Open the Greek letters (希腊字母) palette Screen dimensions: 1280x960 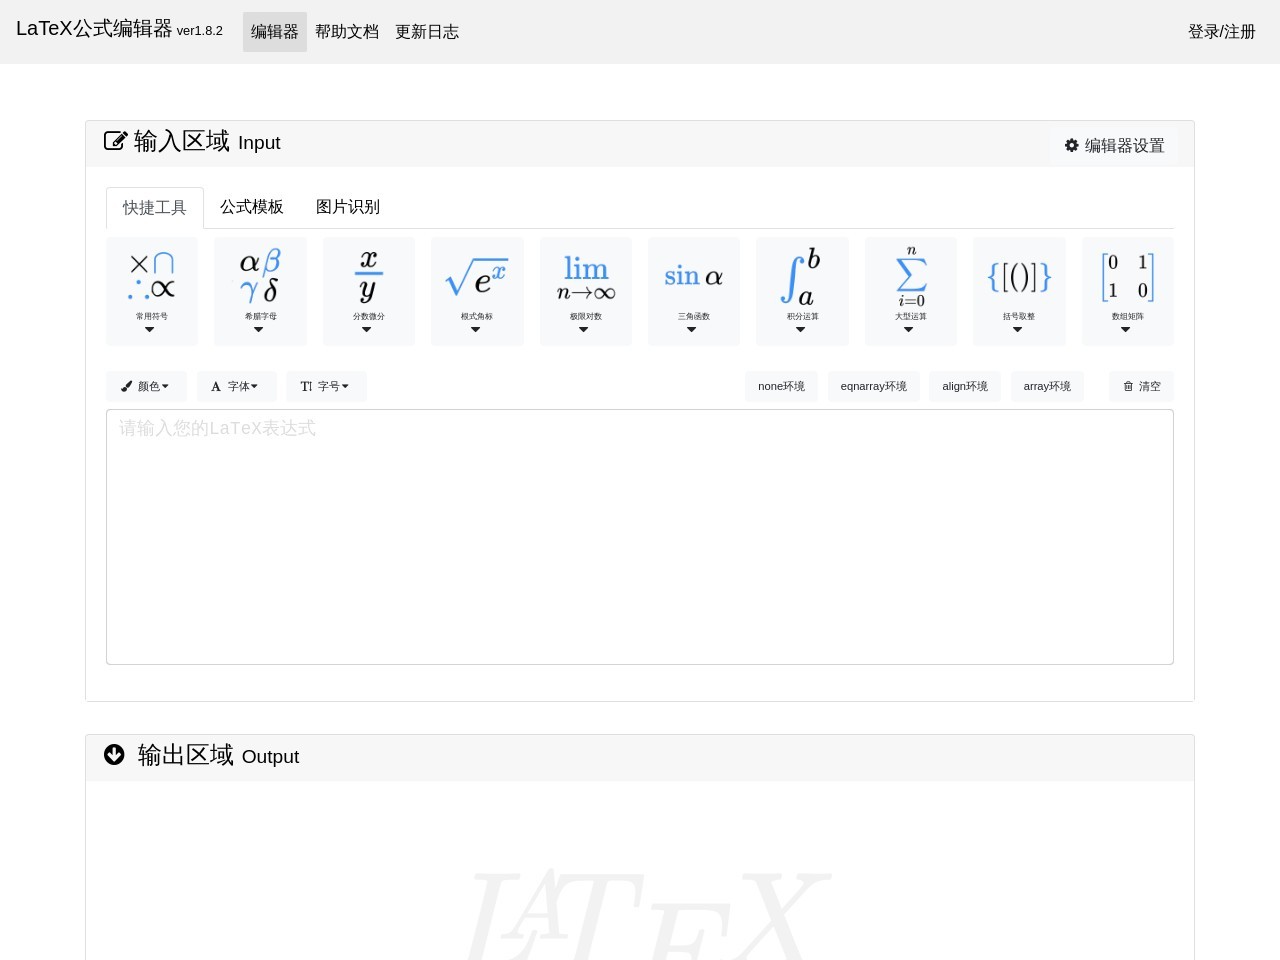tap(260, 290)
